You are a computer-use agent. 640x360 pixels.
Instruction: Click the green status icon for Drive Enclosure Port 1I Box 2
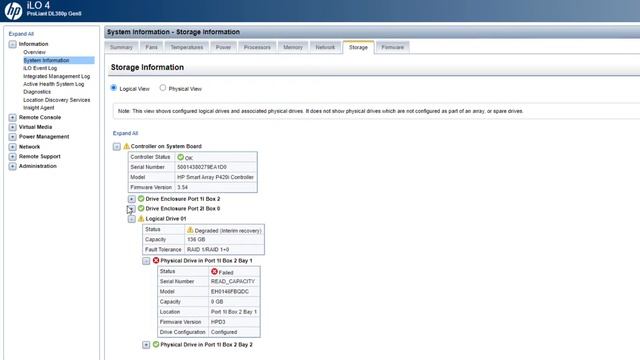(x=141, y=198)
